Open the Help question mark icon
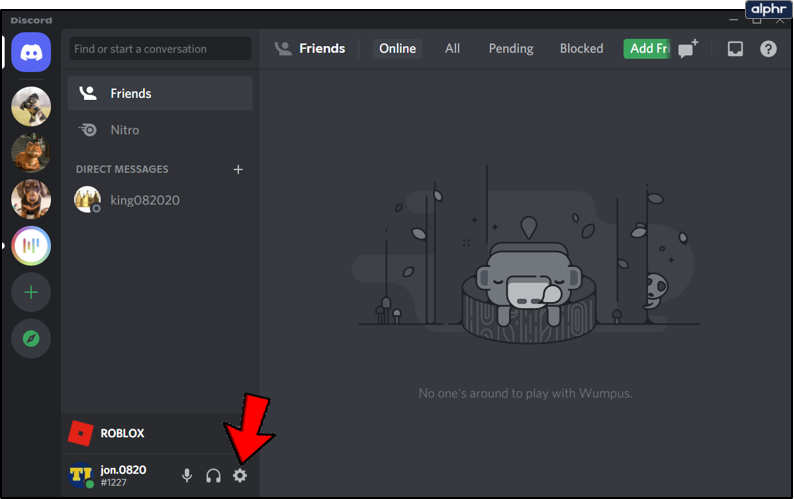794x499 pixels. coord(768,49)
